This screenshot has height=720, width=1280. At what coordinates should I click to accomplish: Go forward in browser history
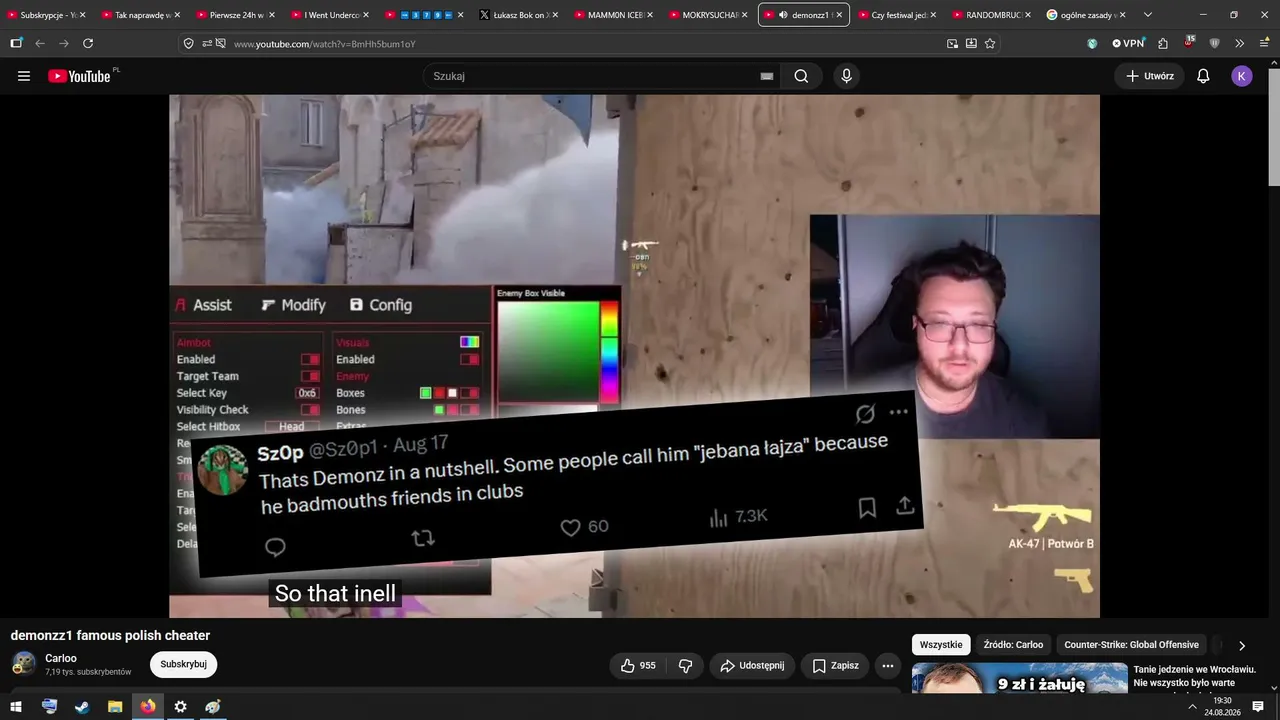(x=64, y=44)
